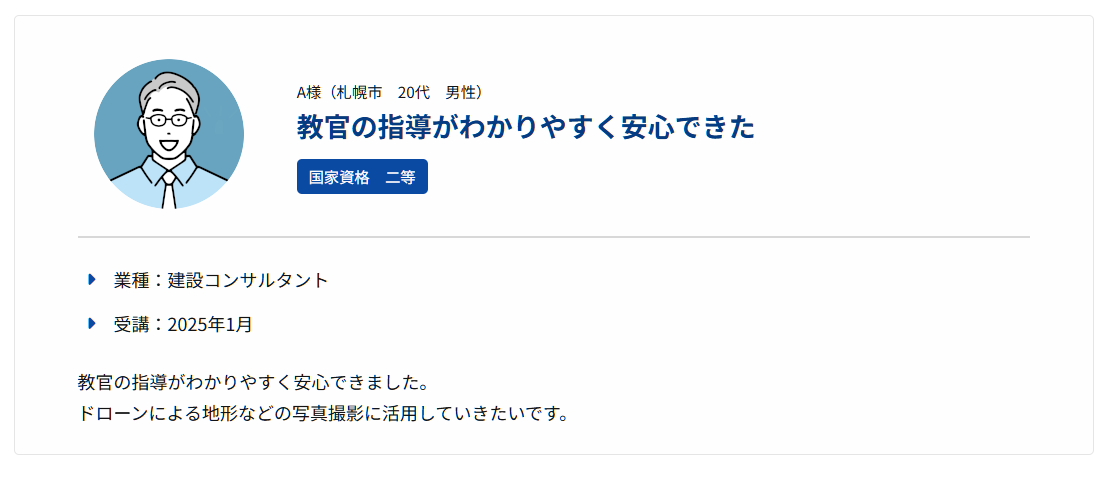
Task: Click the necktie on the avatar
Action: (169, 190)
